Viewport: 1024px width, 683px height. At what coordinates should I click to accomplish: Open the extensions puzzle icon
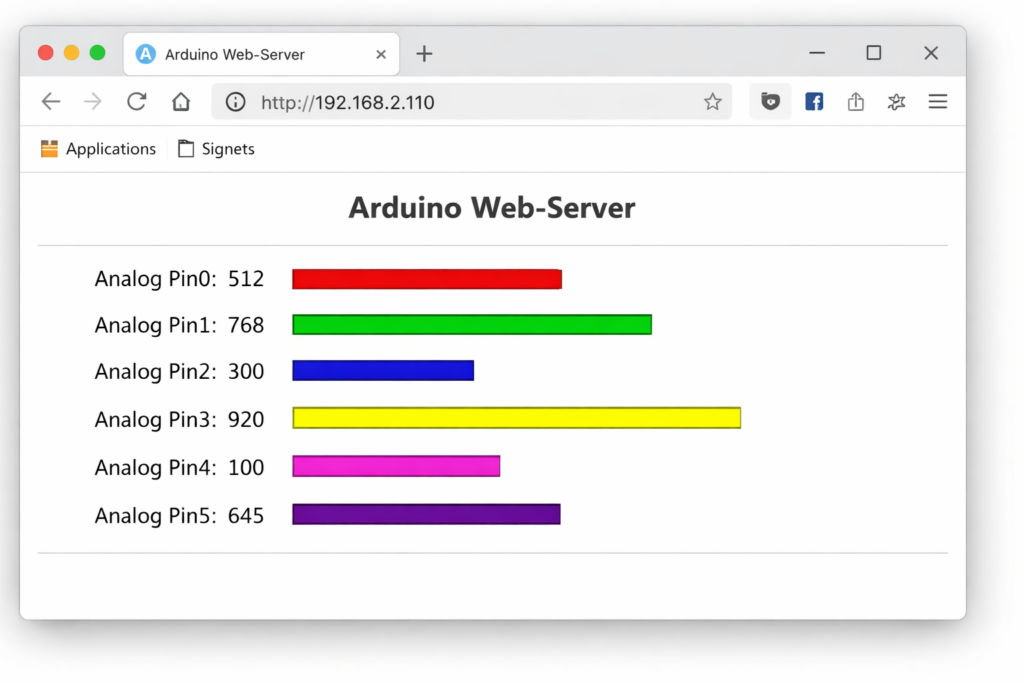click(x=896, y=102)
